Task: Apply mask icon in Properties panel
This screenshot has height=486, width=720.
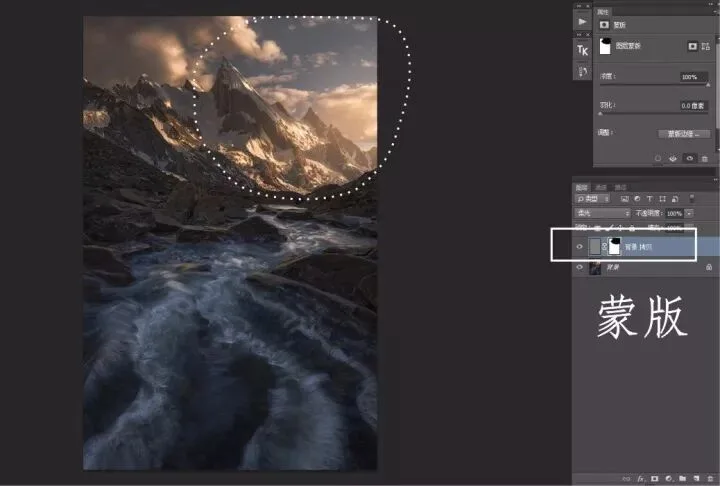Action: [x=673, y=158]
